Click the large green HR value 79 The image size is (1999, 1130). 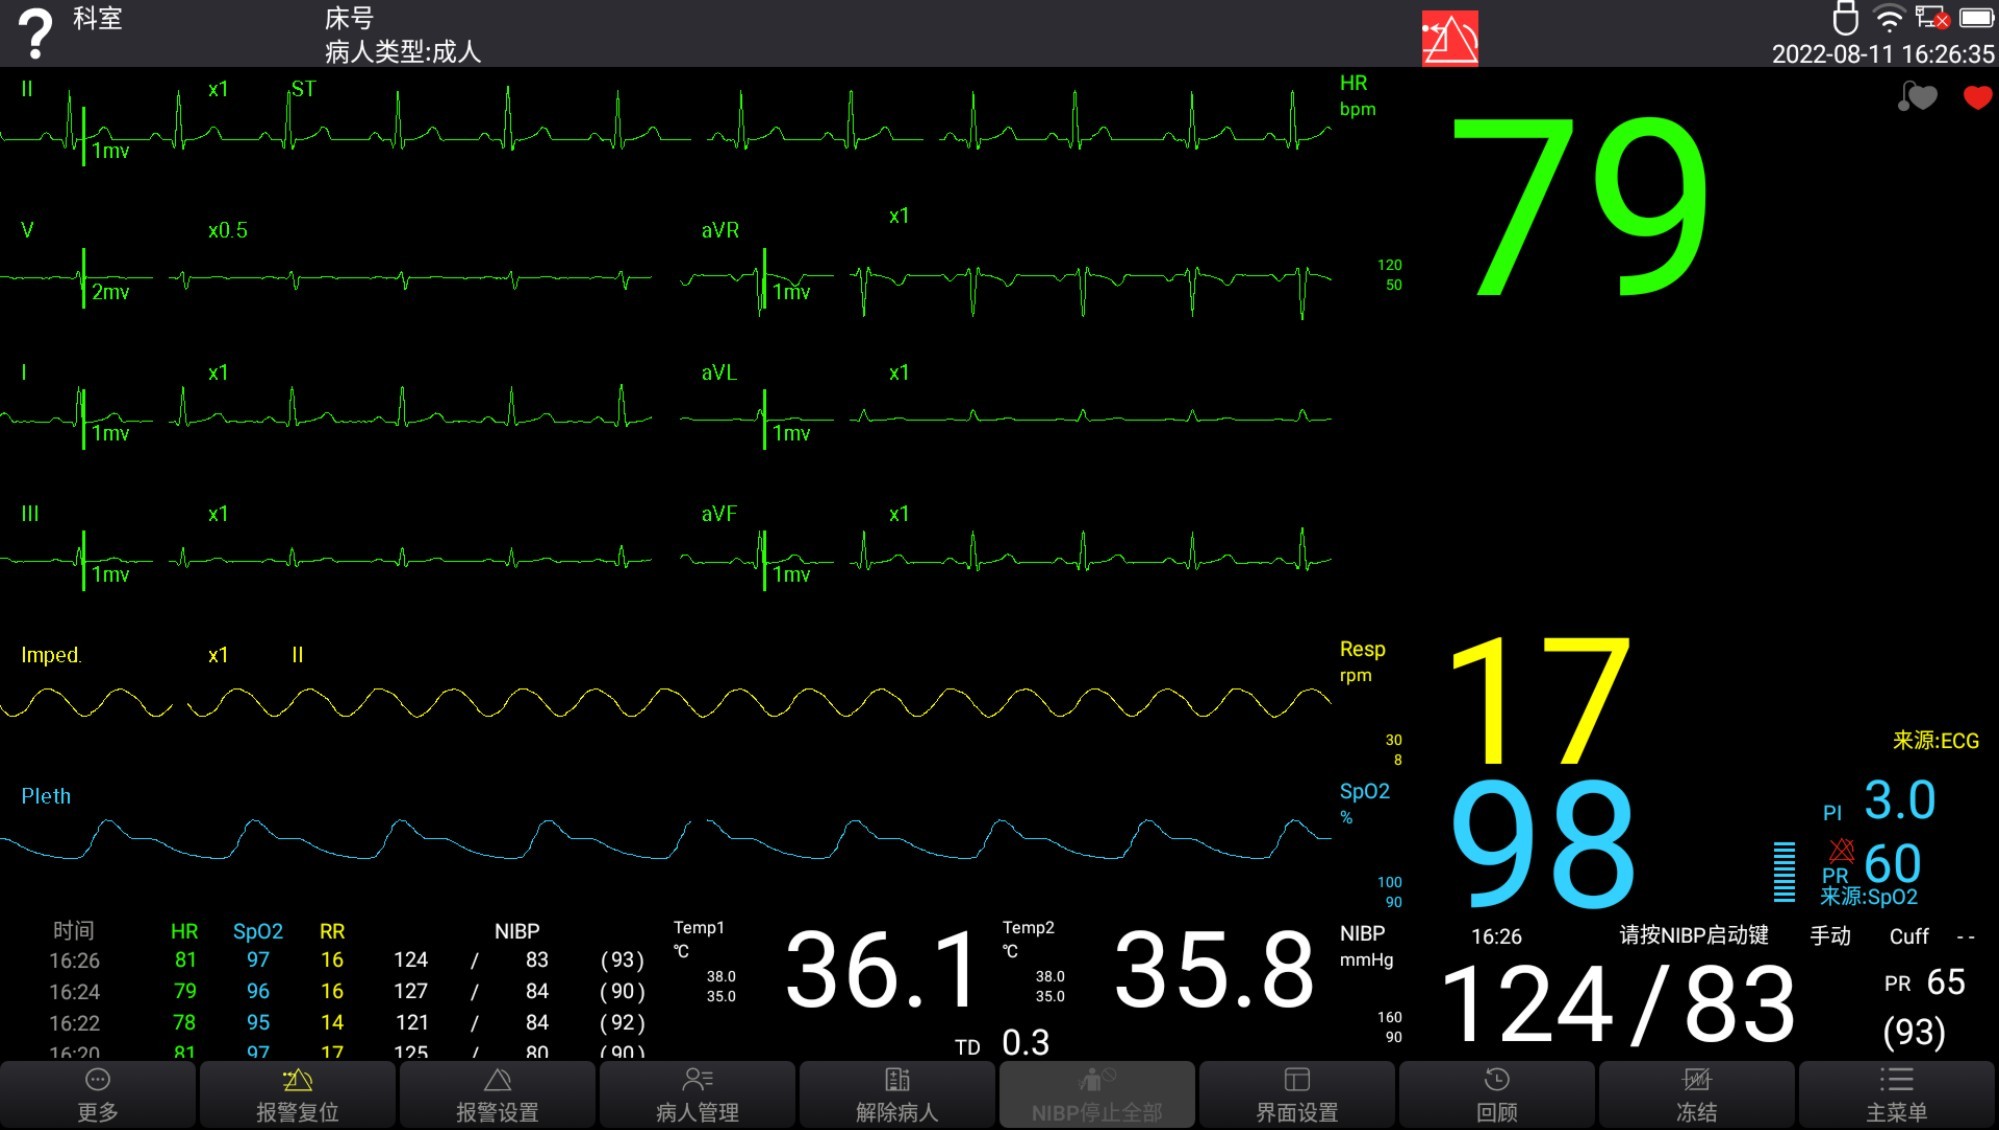coord(1580,207)
